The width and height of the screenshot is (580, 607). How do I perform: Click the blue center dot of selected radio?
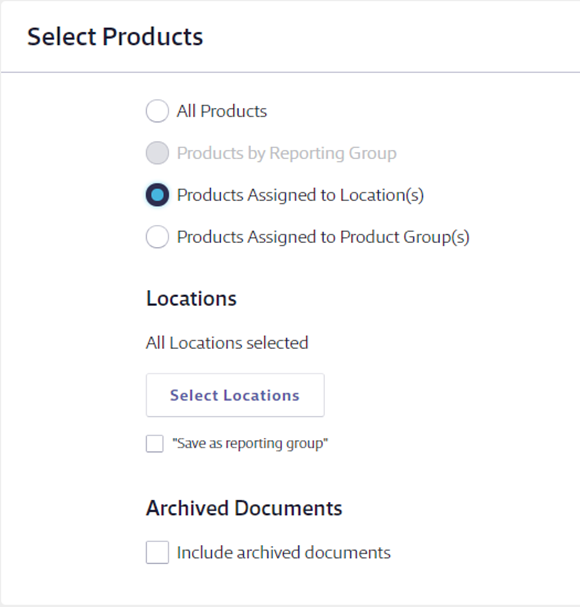[x=157, y=195]
